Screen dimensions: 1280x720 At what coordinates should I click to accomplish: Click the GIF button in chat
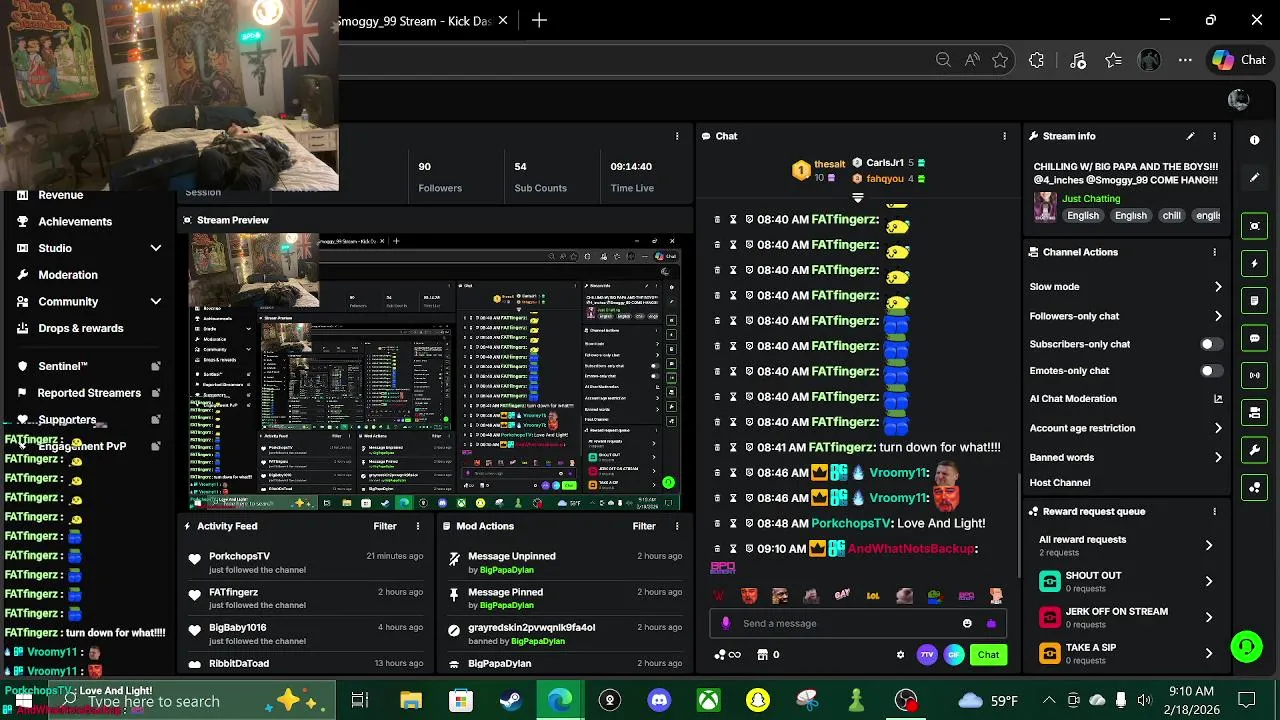pos(953,655)
